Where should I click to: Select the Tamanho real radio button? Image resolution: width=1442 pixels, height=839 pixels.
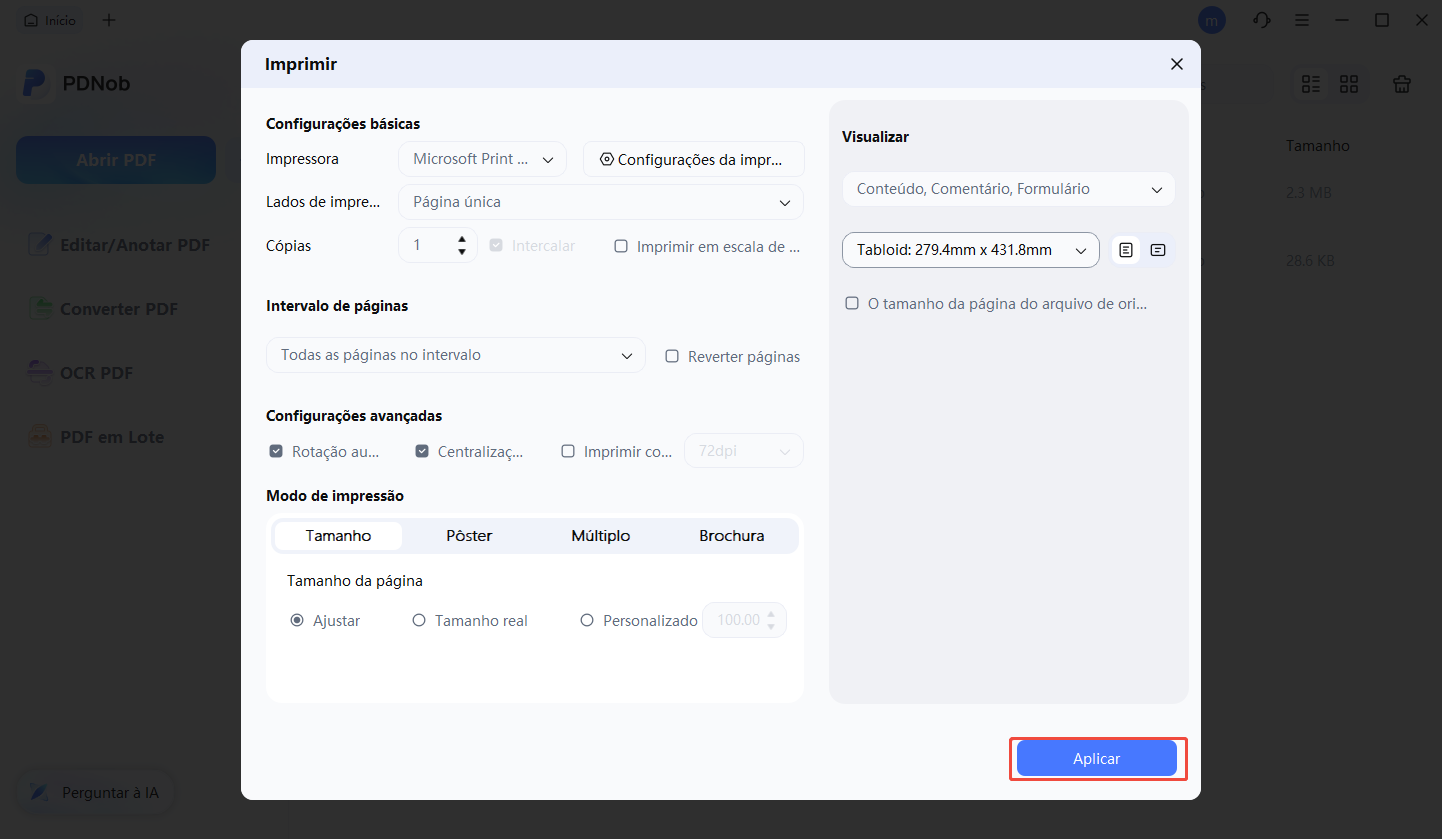pyautogui.click(x=419, y=620)
